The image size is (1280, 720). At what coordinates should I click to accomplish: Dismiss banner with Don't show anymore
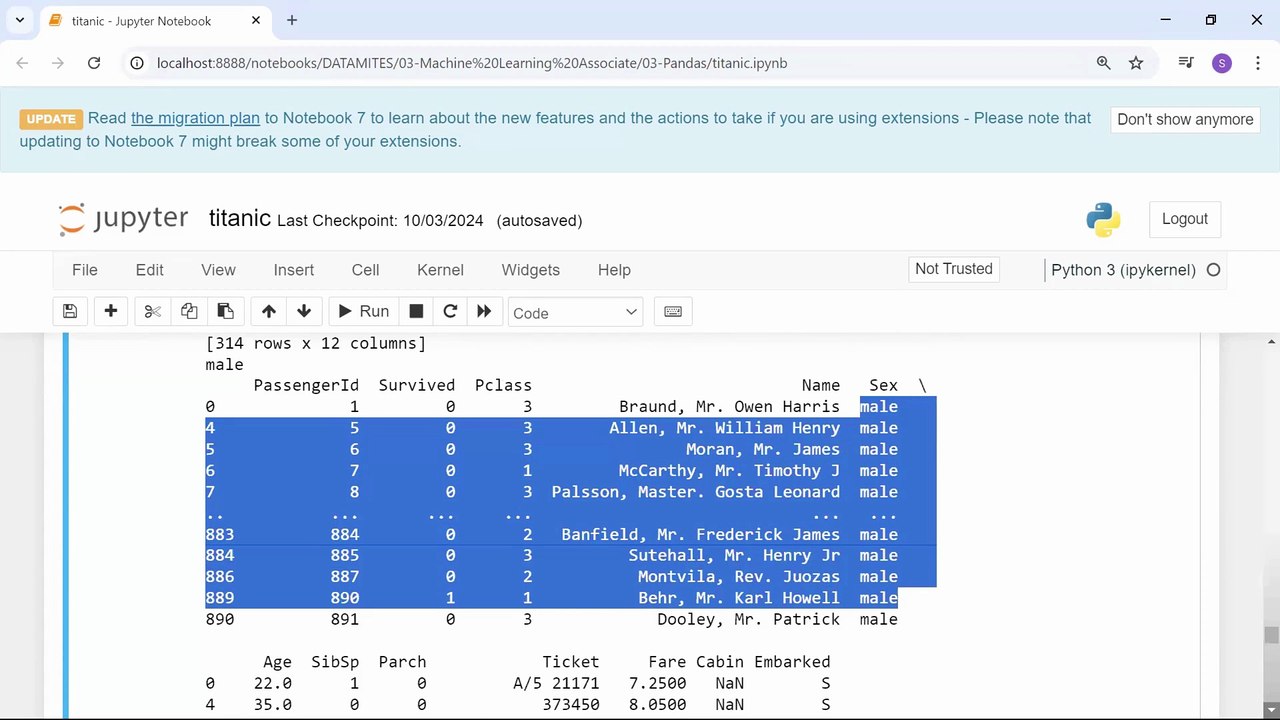click(1185, 119)
